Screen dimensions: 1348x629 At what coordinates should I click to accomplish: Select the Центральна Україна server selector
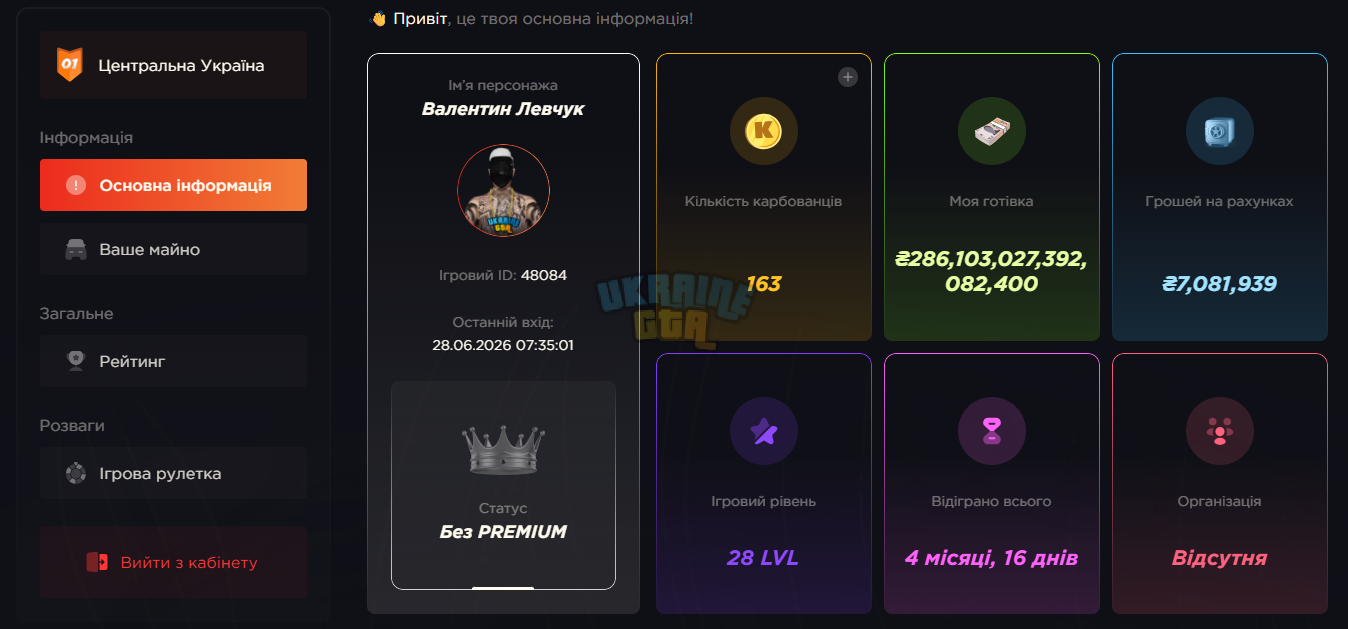tap(173, 65)
